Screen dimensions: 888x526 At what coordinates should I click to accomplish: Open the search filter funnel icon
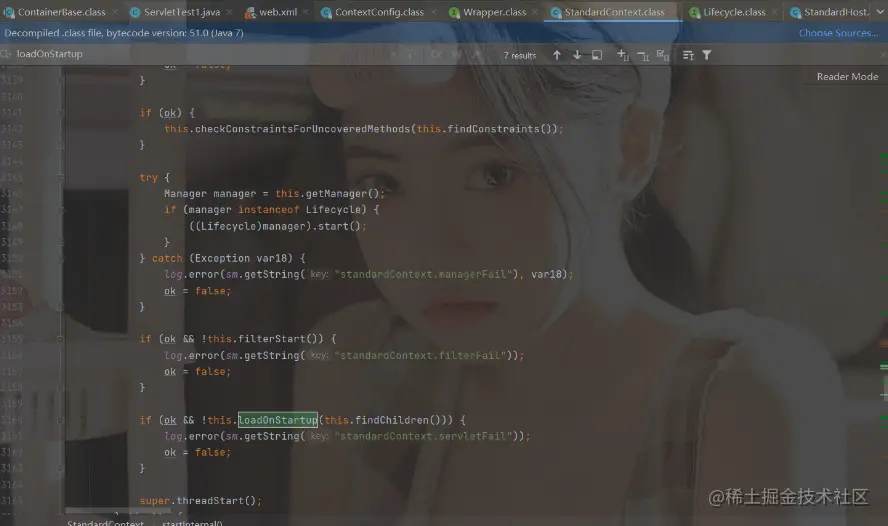(707, 55)
